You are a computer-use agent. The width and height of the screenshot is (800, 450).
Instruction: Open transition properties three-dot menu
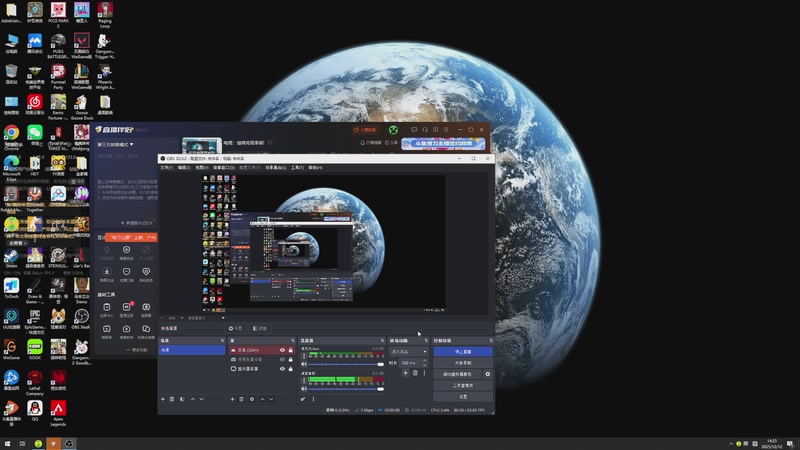coord(424,373)
